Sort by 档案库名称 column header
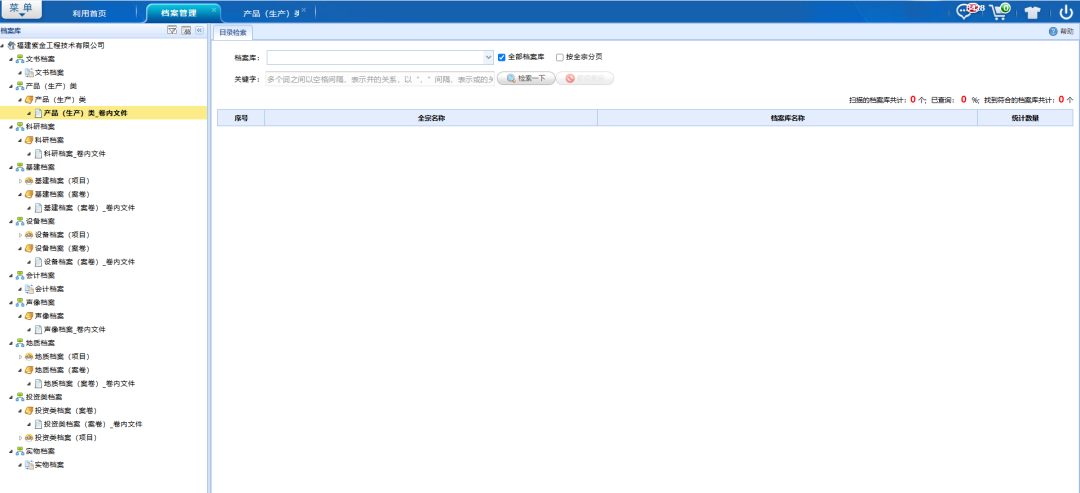Viewport: 1080px width, 493px height. (787, 118)
